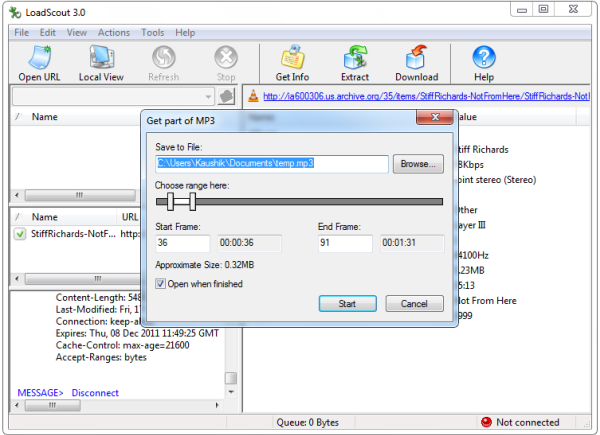Click the Not connected status text
This screenshot has height=435, width=600.
528,422
